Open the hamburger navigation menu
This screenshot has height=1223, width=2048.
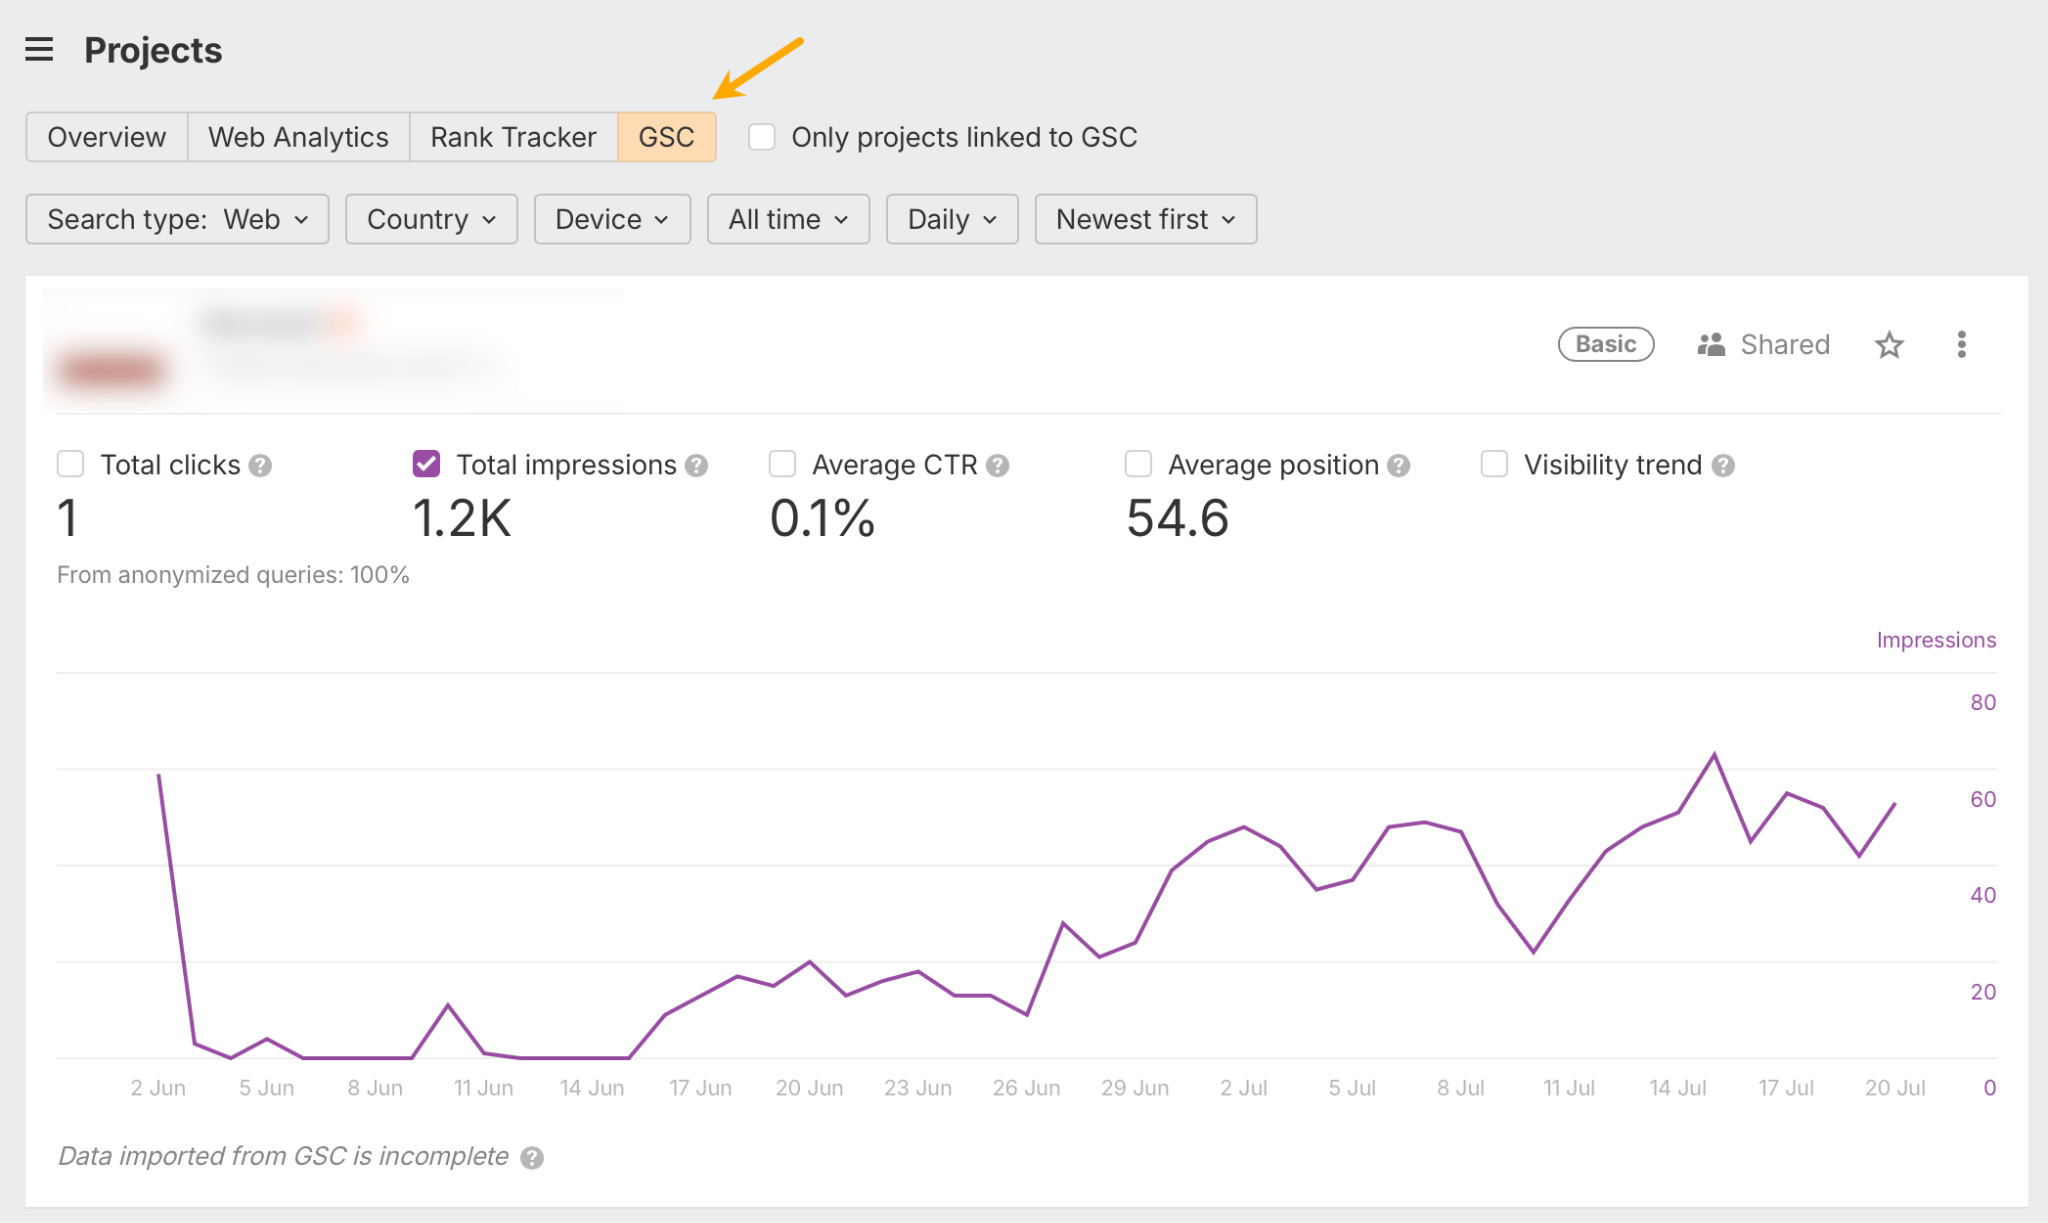[x=39, y=49]
